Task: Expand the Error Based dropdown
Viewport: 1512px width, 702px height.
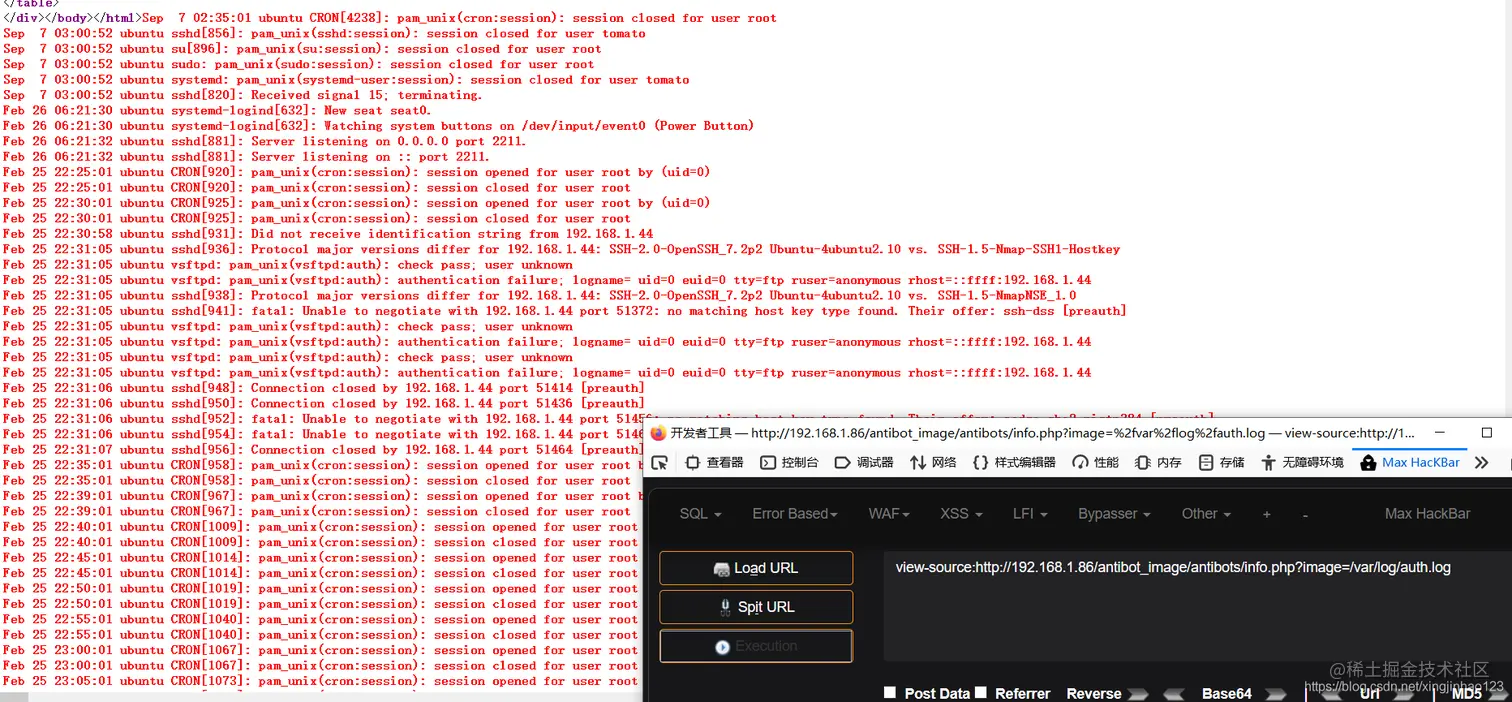Action: 795,513
